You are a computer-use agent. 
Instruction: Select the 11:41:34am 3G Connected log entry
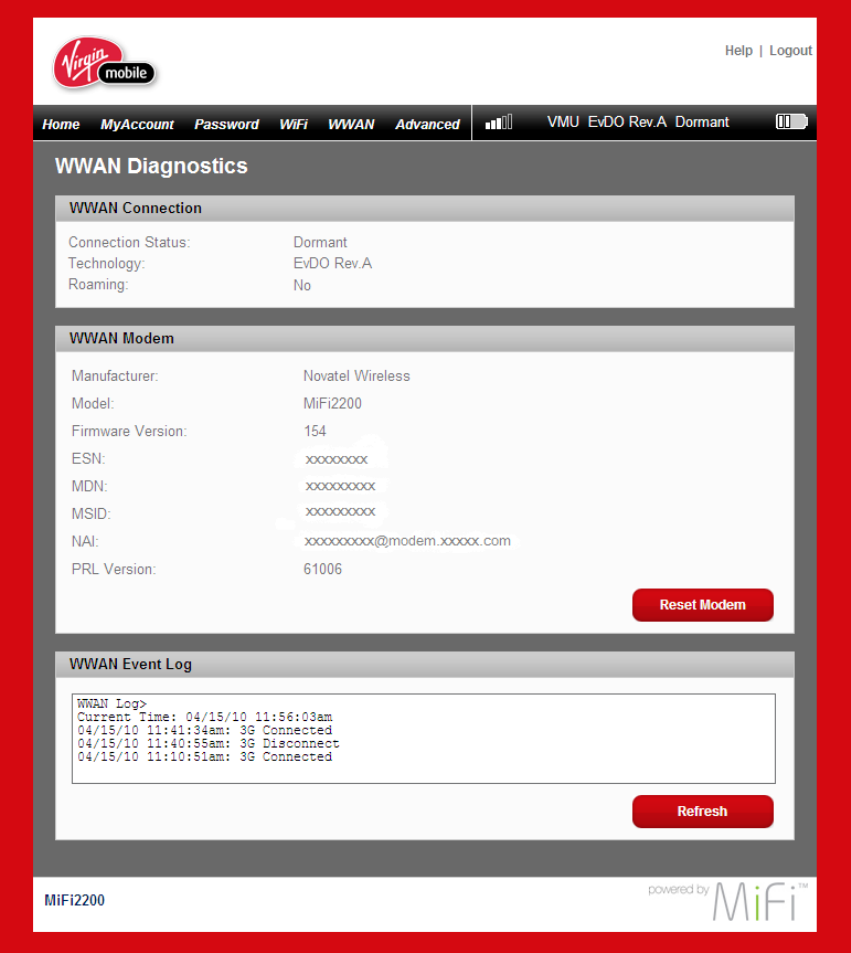coord(205,730)
